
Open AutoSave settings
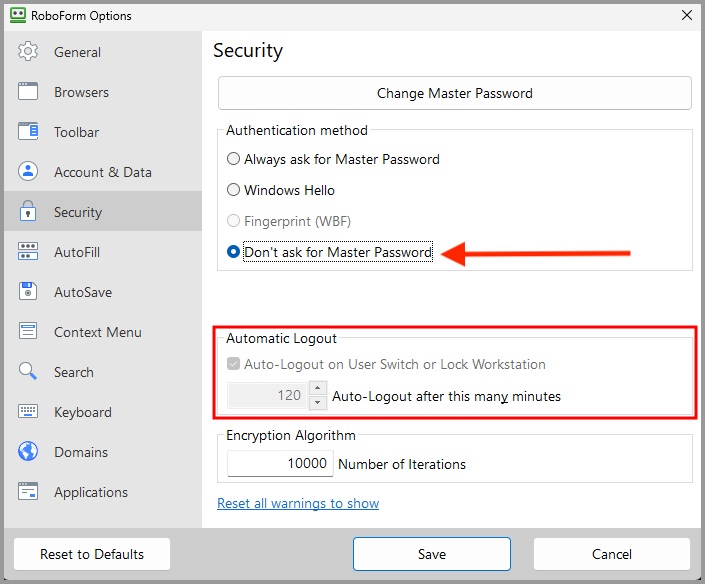click(x=103, y=292)
